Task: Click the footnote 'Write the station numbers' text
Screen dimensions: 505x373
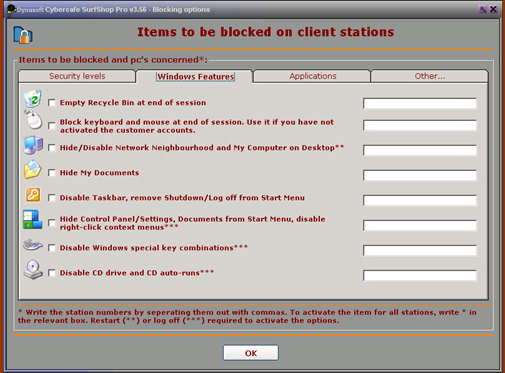Action: click(x=247, y=316)
